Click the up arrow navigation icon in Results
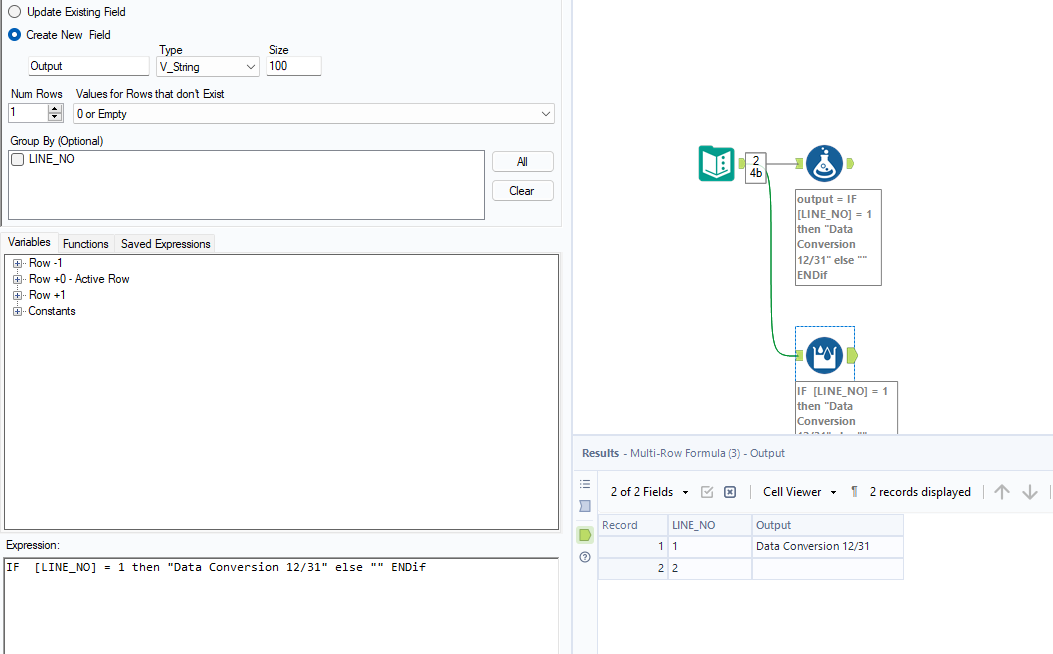 click(x=1001, y=491)
